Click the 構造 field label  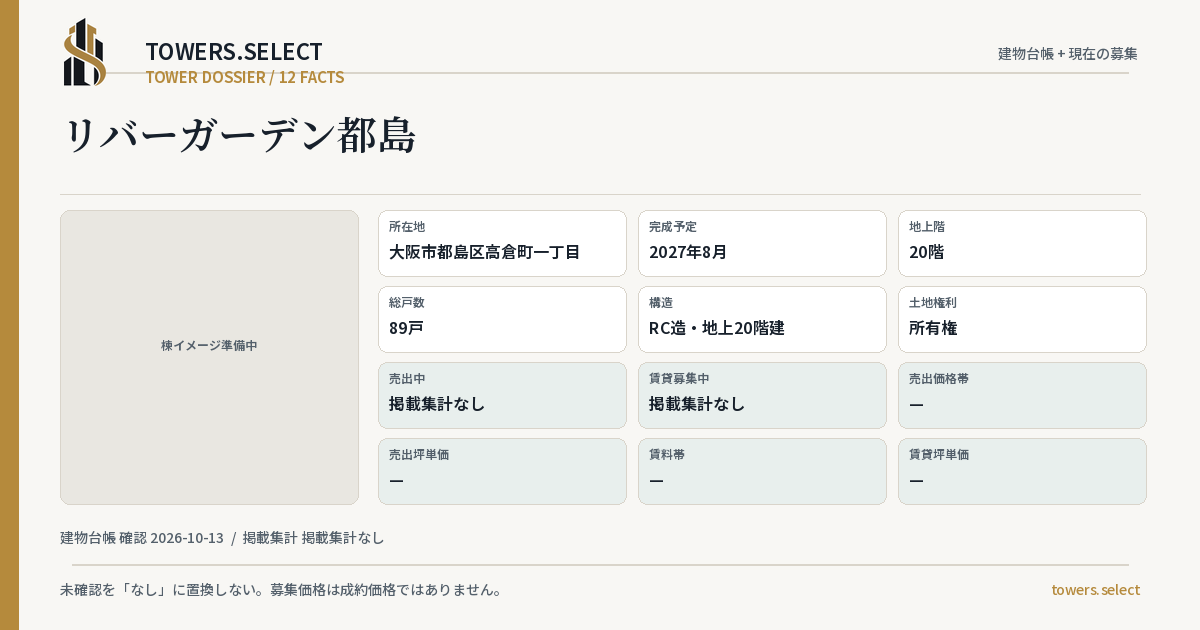point(661,303)
